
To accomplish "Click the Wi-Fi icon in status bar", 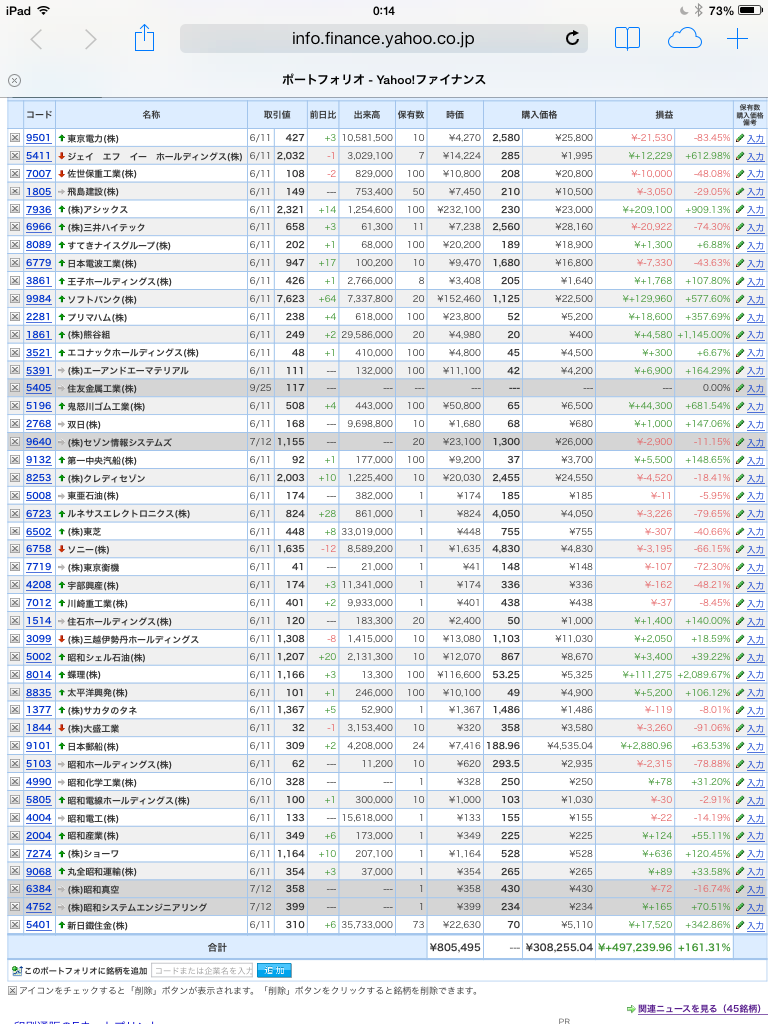I will 43,10.
